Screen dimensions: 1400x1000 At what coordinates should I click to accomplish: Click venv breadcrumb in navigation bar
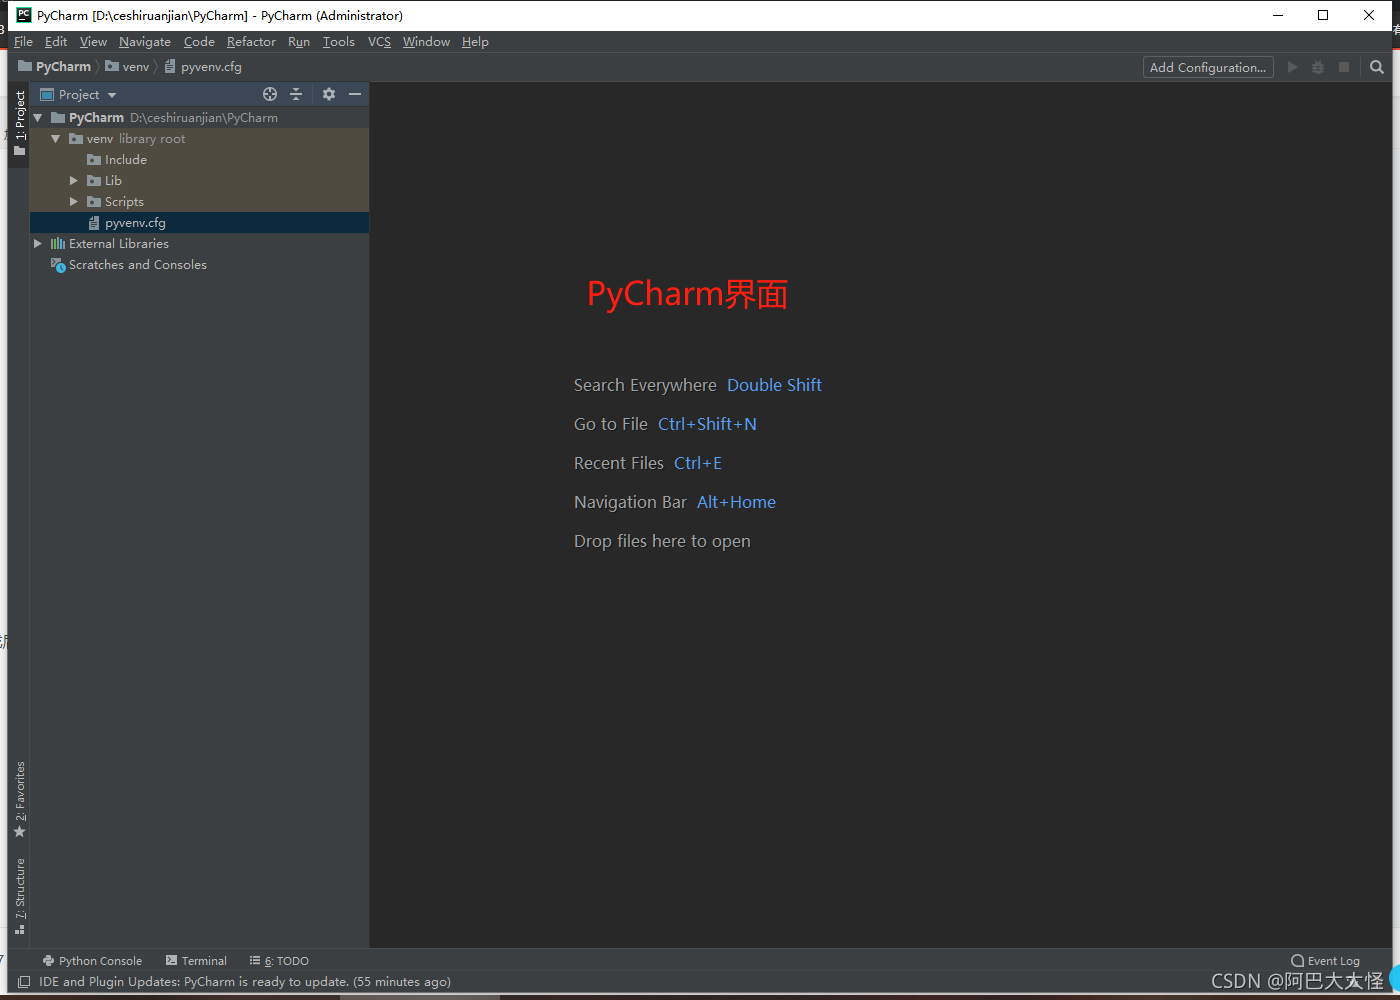coord(128,67)
